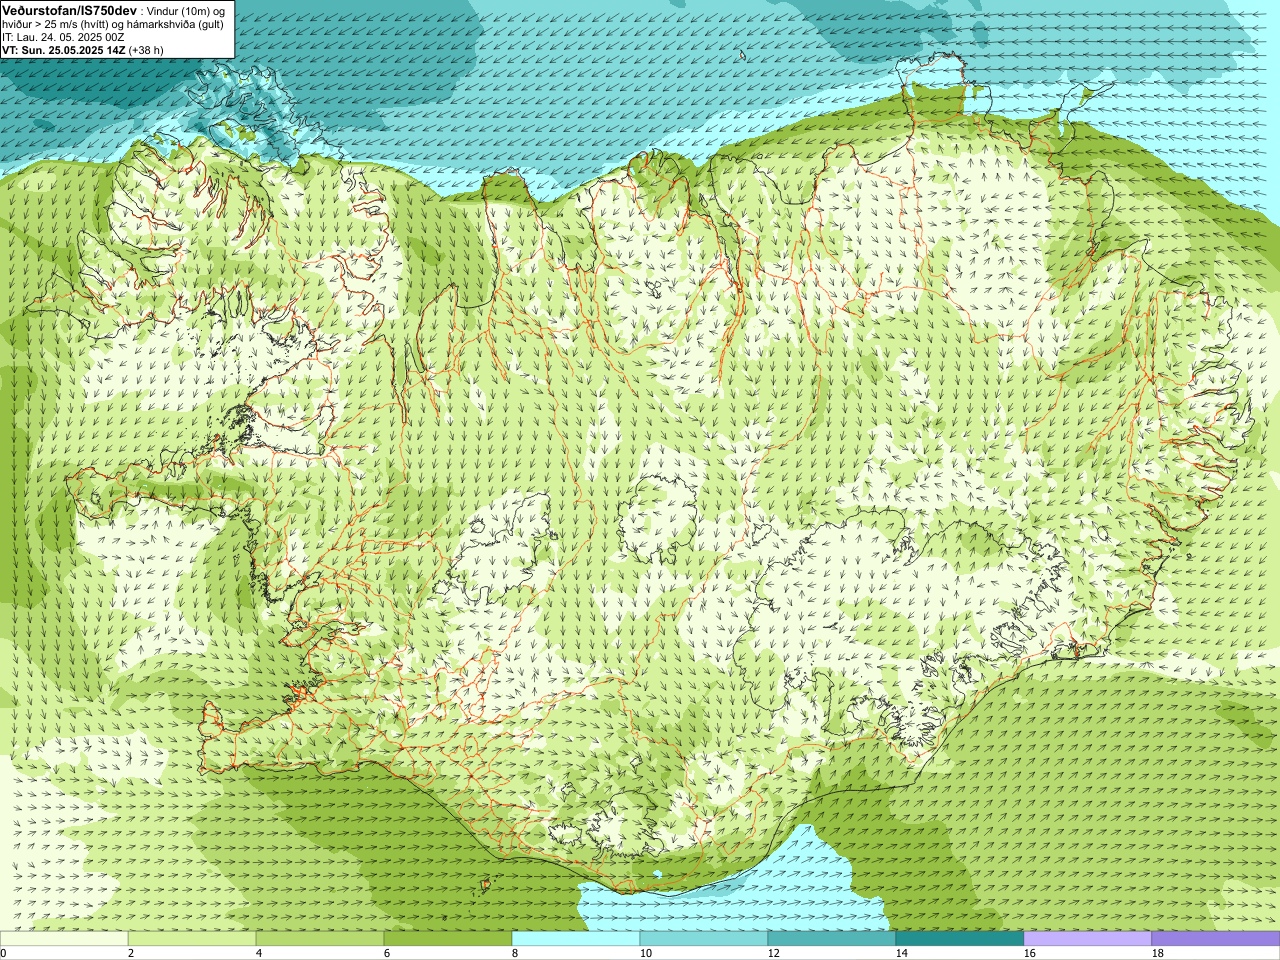Click the 'VT: Sun. 25.05.2025 14Z' valid time
This screenshot has width=1280, height=960.
point(63,50)
